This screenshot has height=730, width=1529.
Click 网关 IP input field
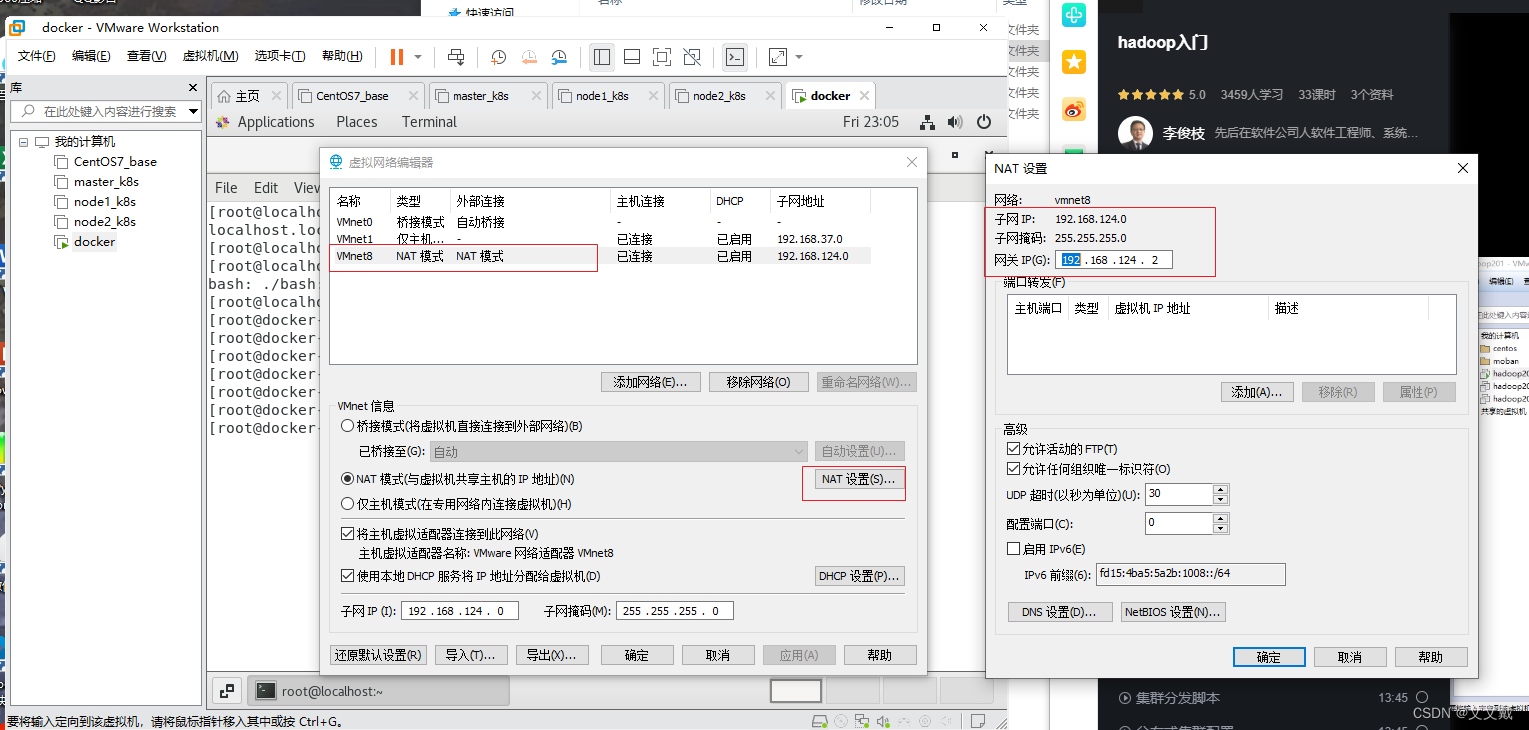click(1113, 260)
